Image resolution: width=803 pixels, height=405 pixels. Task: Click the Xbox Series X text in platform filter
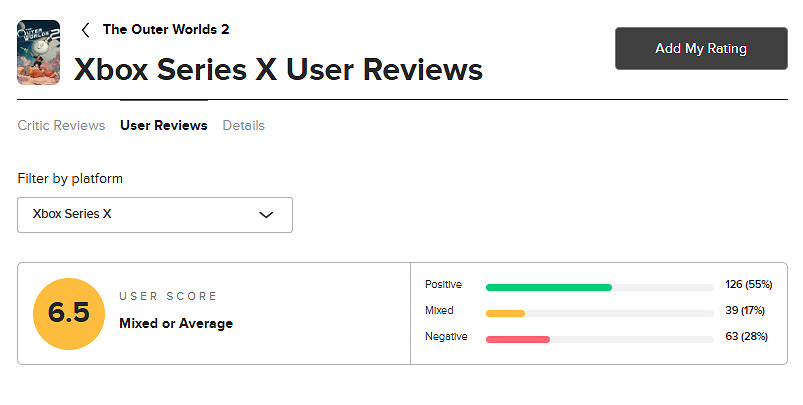pyautogui.click(x=72, y=214)
